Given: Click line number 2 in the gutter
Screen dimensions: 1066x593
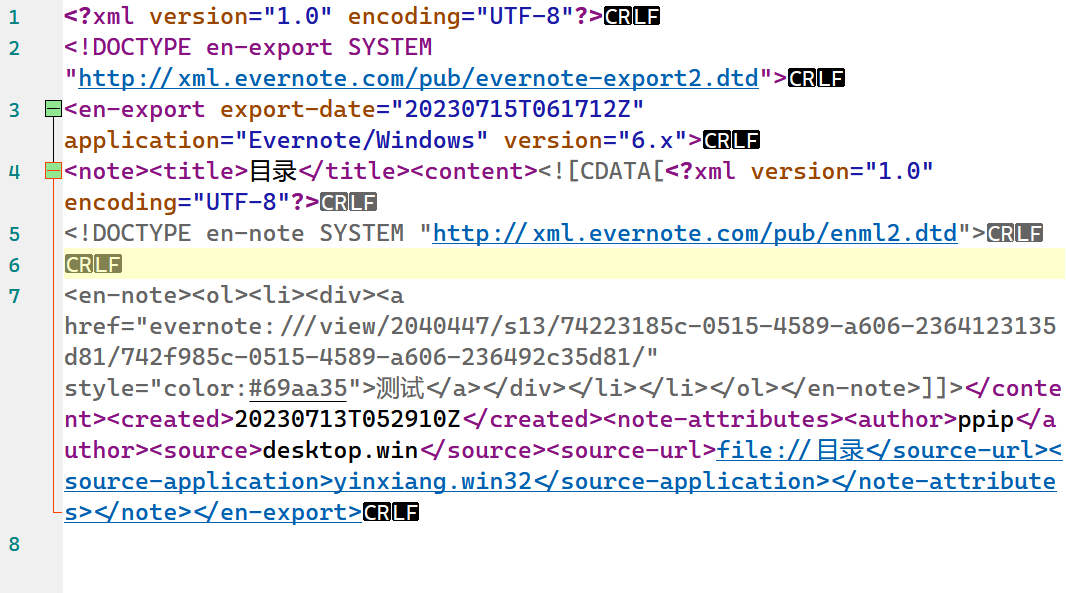Looking at the screenshot, I should [14, 48].
